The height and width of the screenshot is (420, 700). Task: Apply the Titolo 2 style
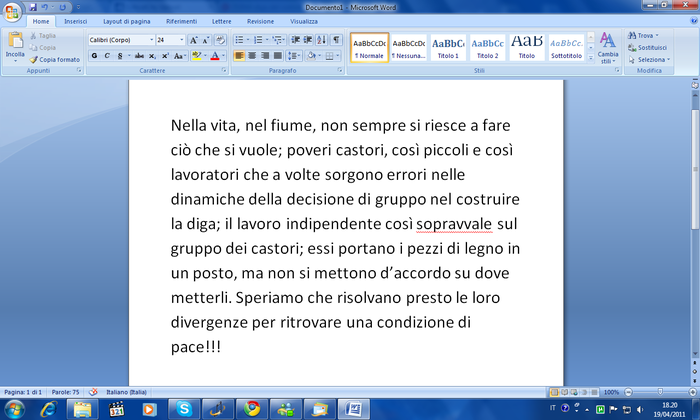[x=488, y=47]
